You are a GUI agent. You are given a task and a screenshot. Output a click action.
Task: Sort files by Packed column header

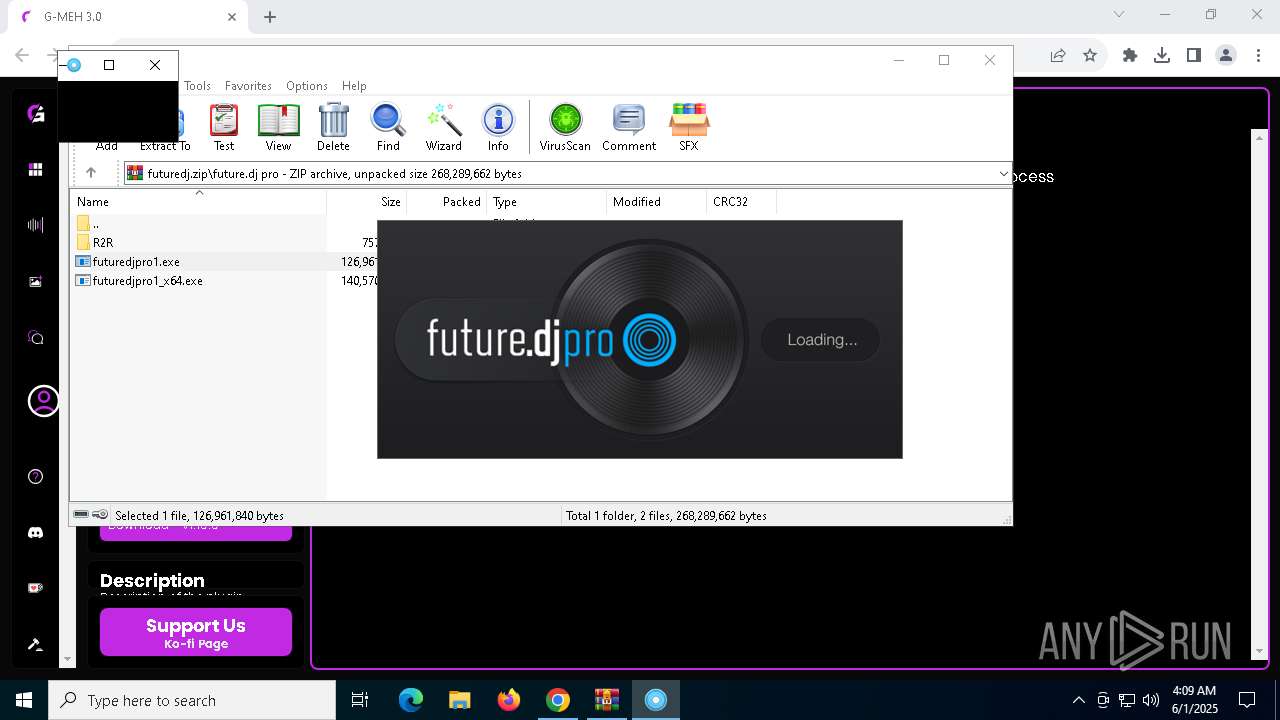tap(447, 202)
